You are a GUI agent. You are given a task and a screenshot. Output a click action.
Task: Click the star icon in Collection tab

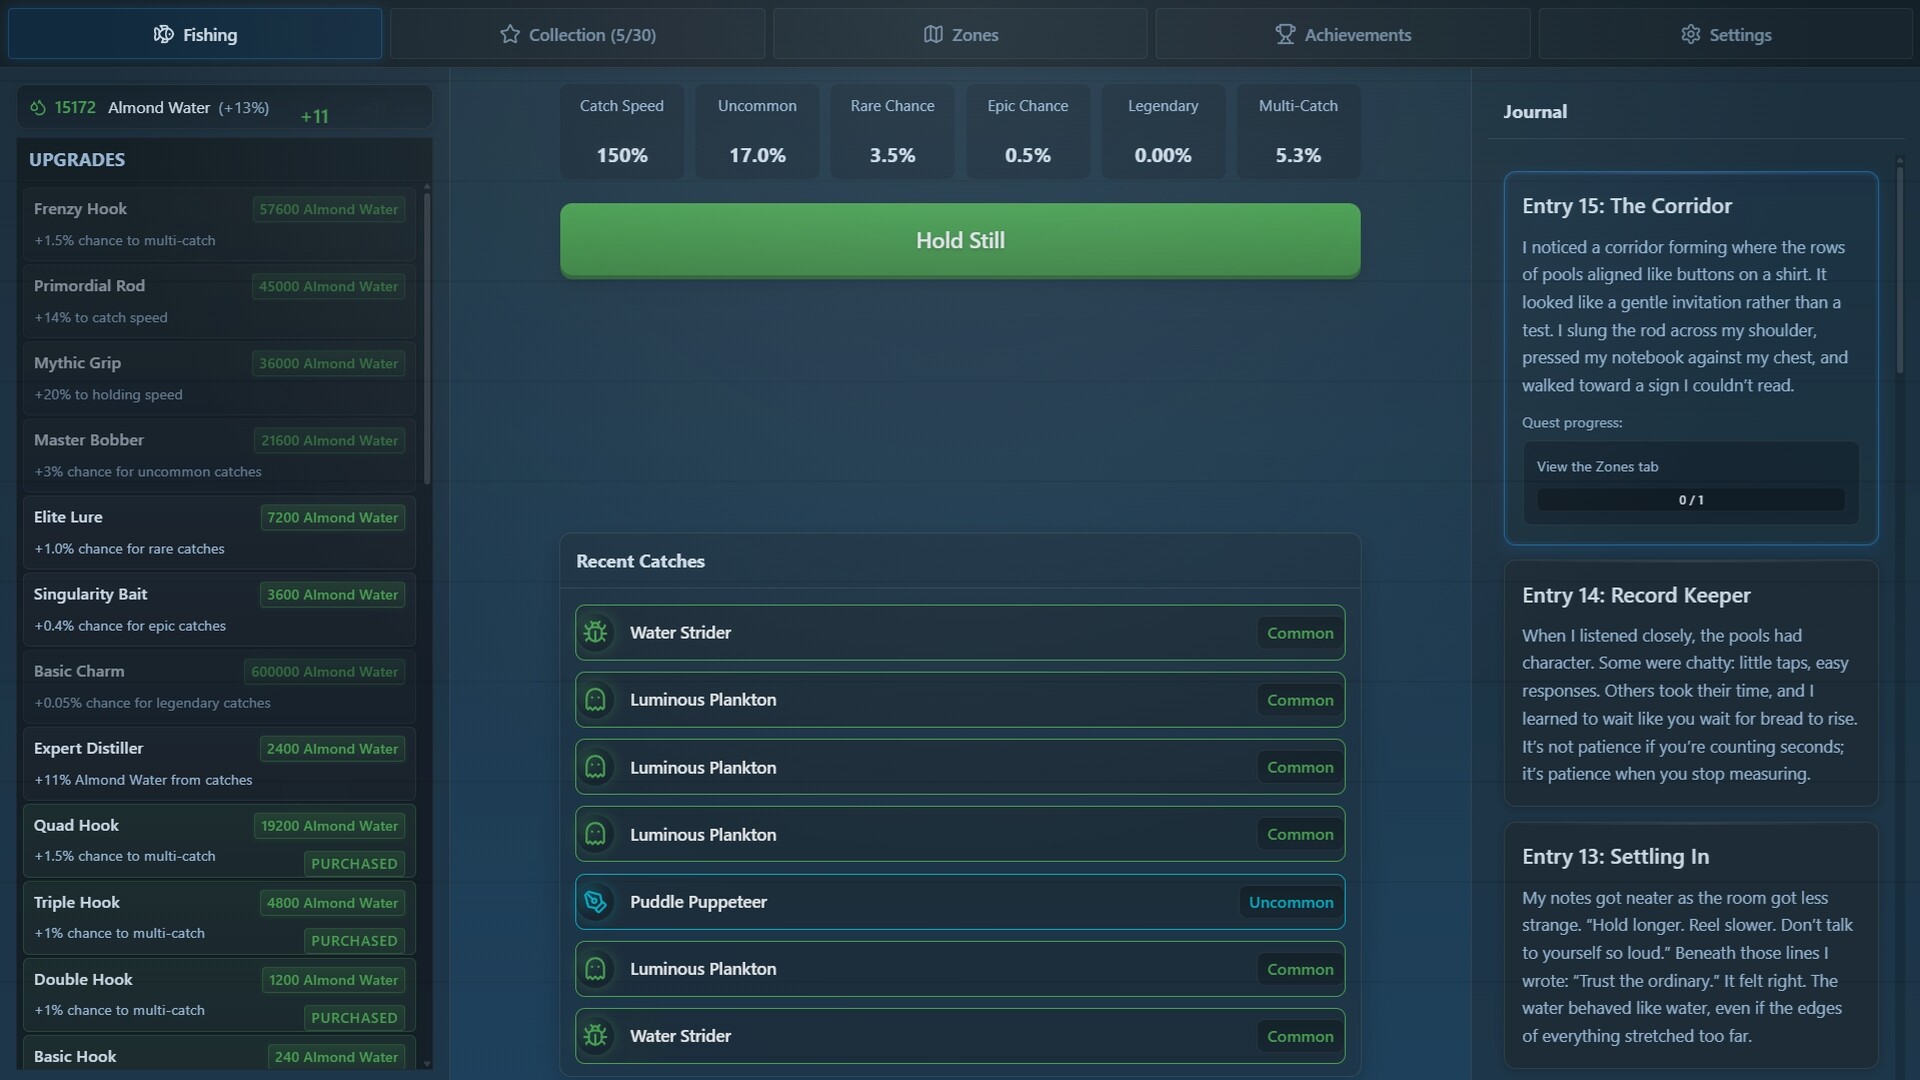coord(510,34)
